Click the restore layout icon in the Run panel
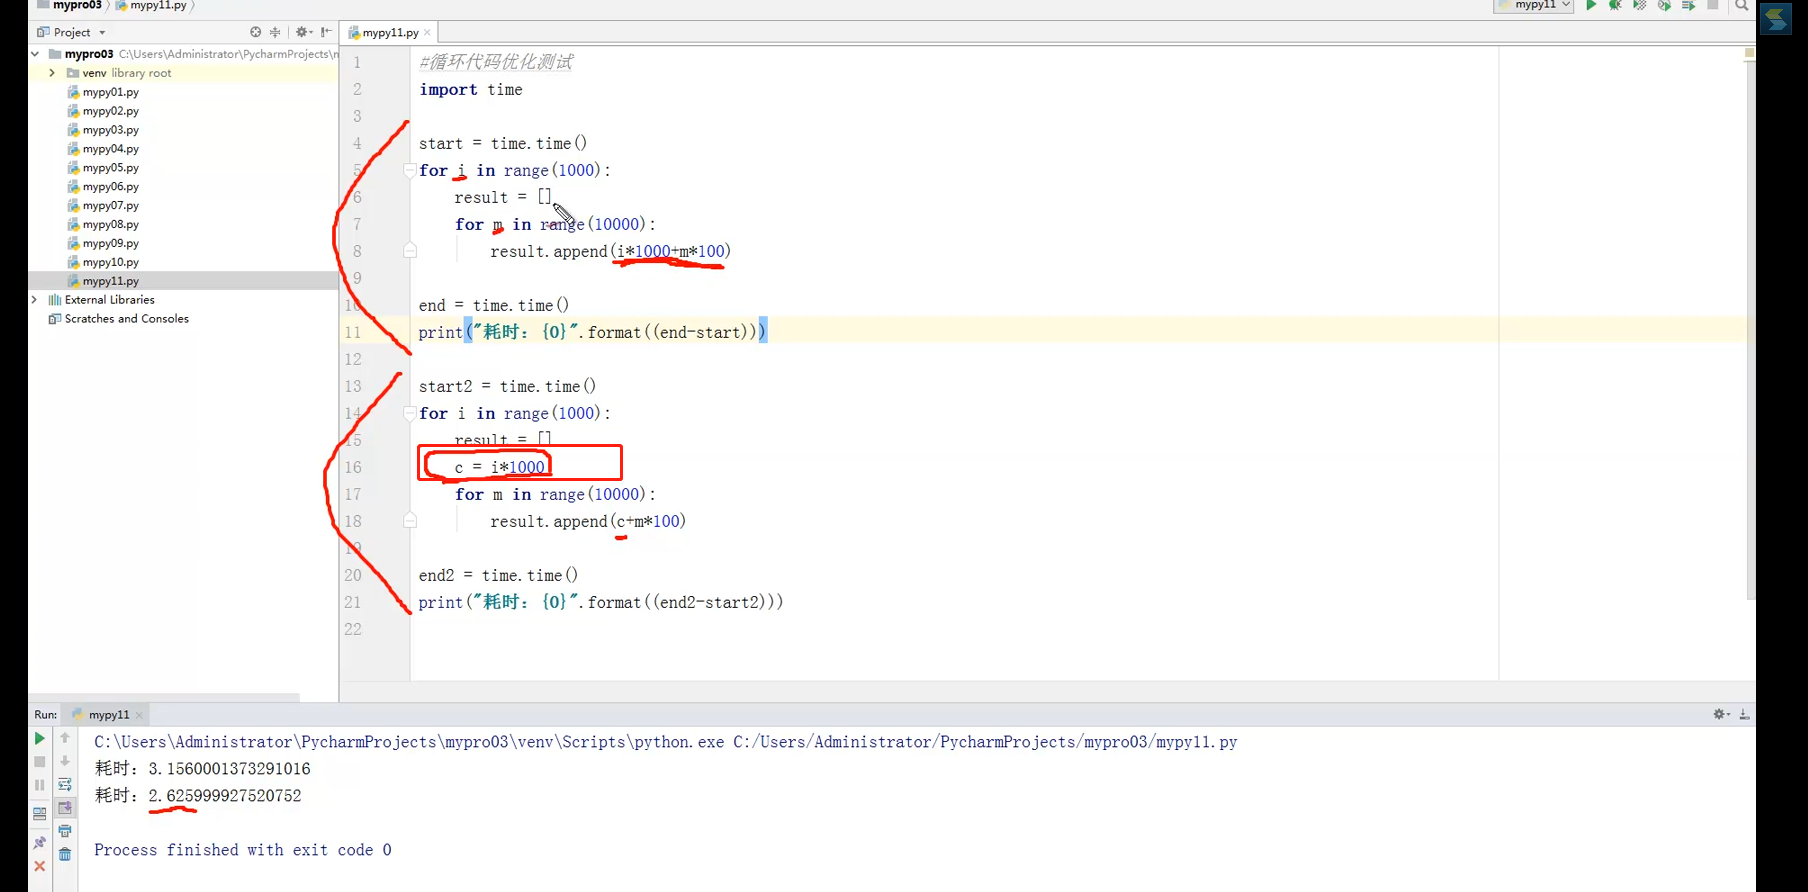 (40, 814)
